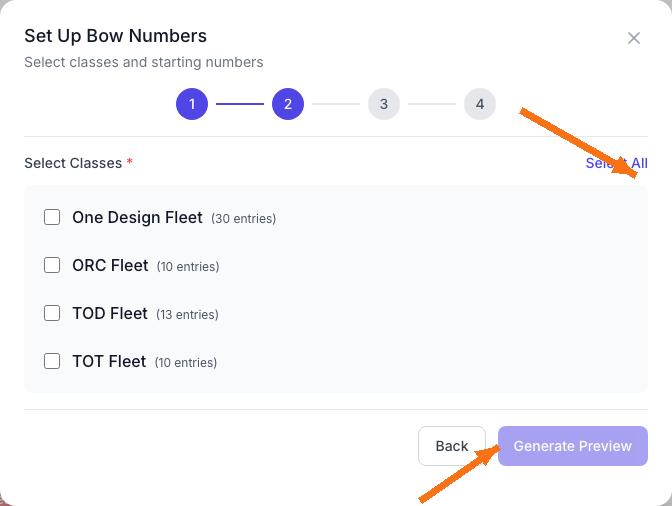Click the TOT Fleet class name
The width and height of the screenshot is (672, 506).
click(x=109, y=361)
